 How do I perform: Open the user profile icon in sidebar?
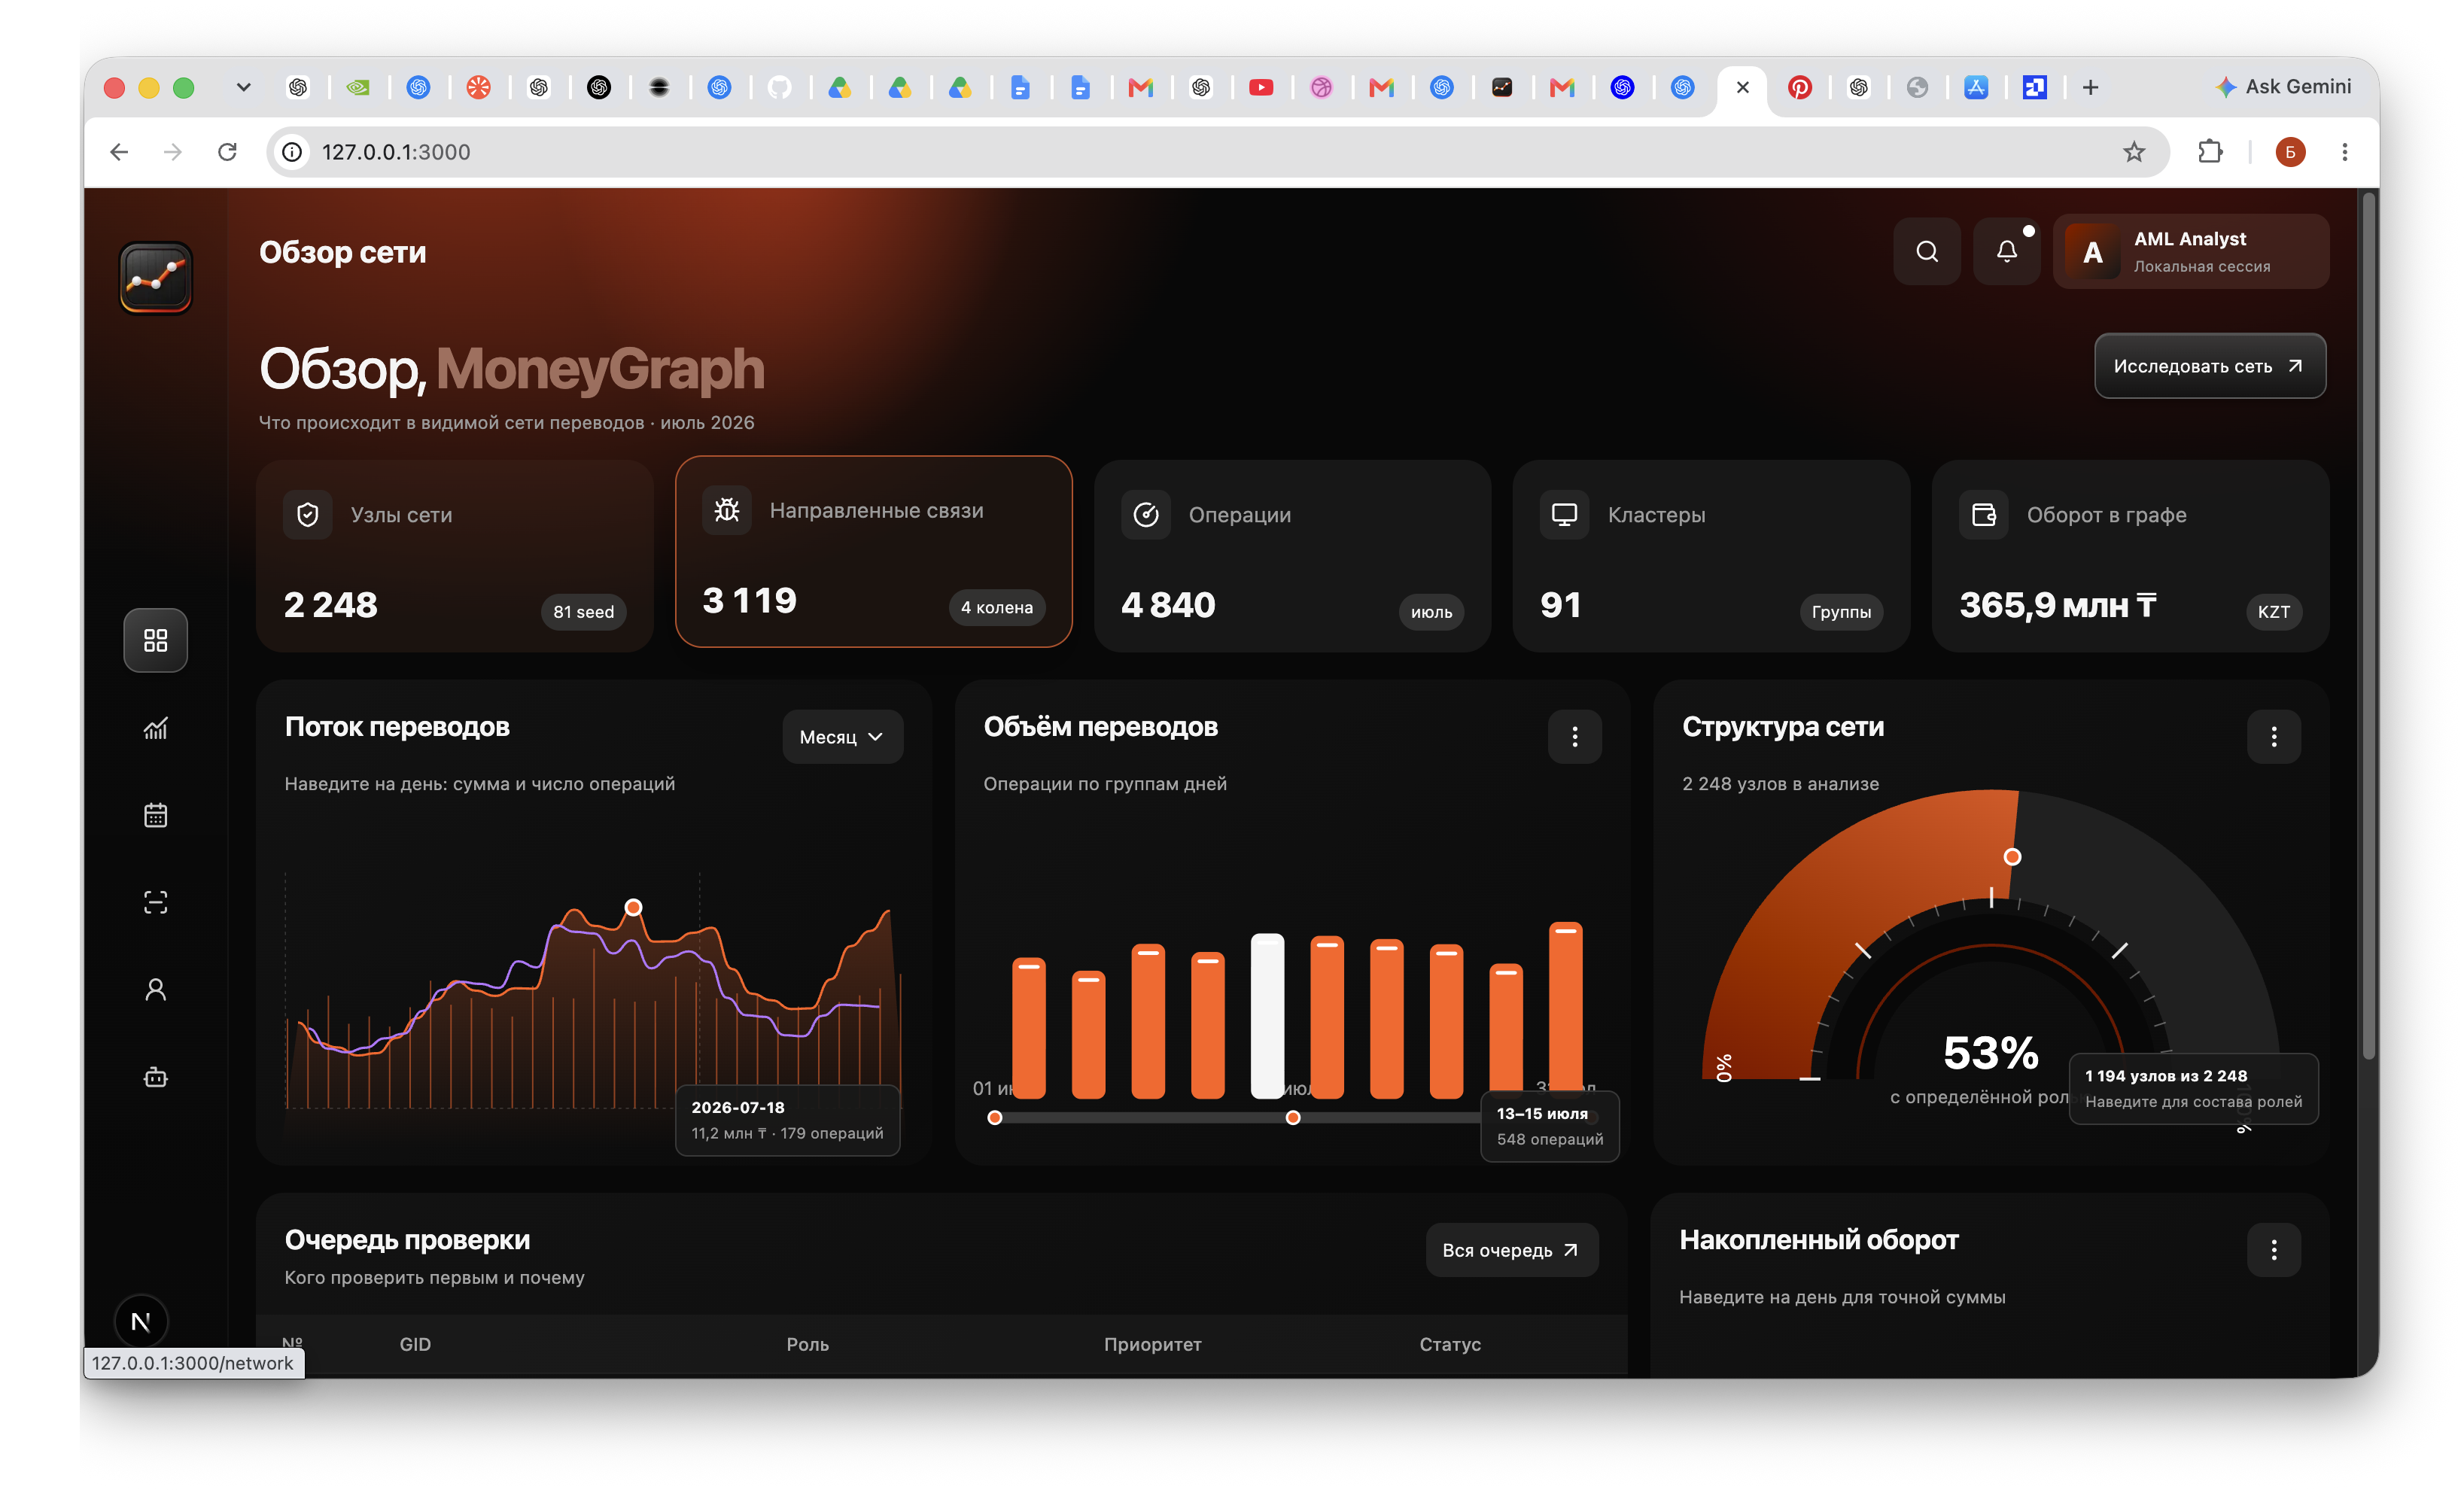[x=155, y=990]
